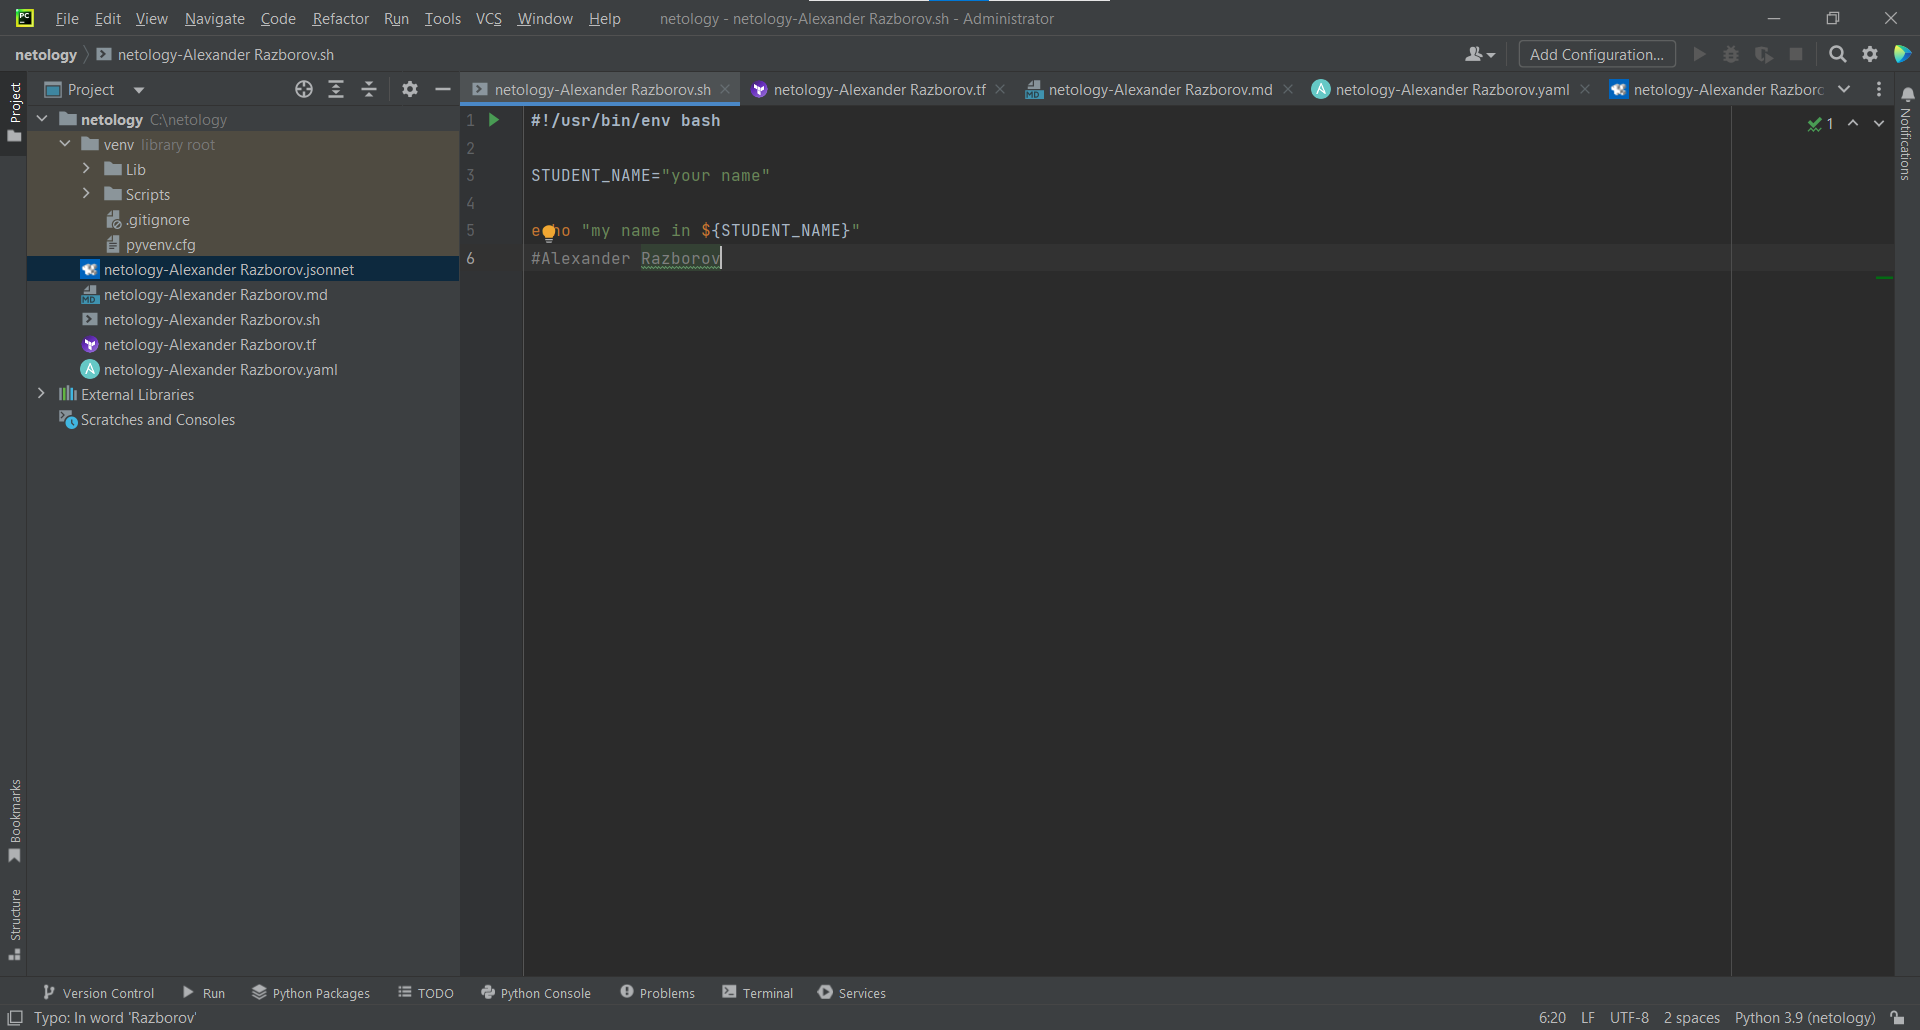Image resolution: width=1920 pixels, height=1030 pixels.
Task: Open the Python Packages tool window
Action: click(311, 992)
